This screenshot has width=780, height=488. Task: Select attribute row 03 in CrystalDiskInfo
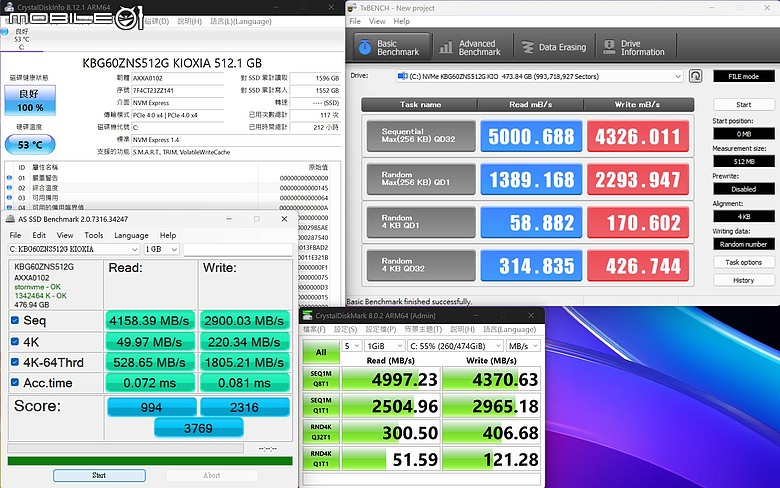169,197
